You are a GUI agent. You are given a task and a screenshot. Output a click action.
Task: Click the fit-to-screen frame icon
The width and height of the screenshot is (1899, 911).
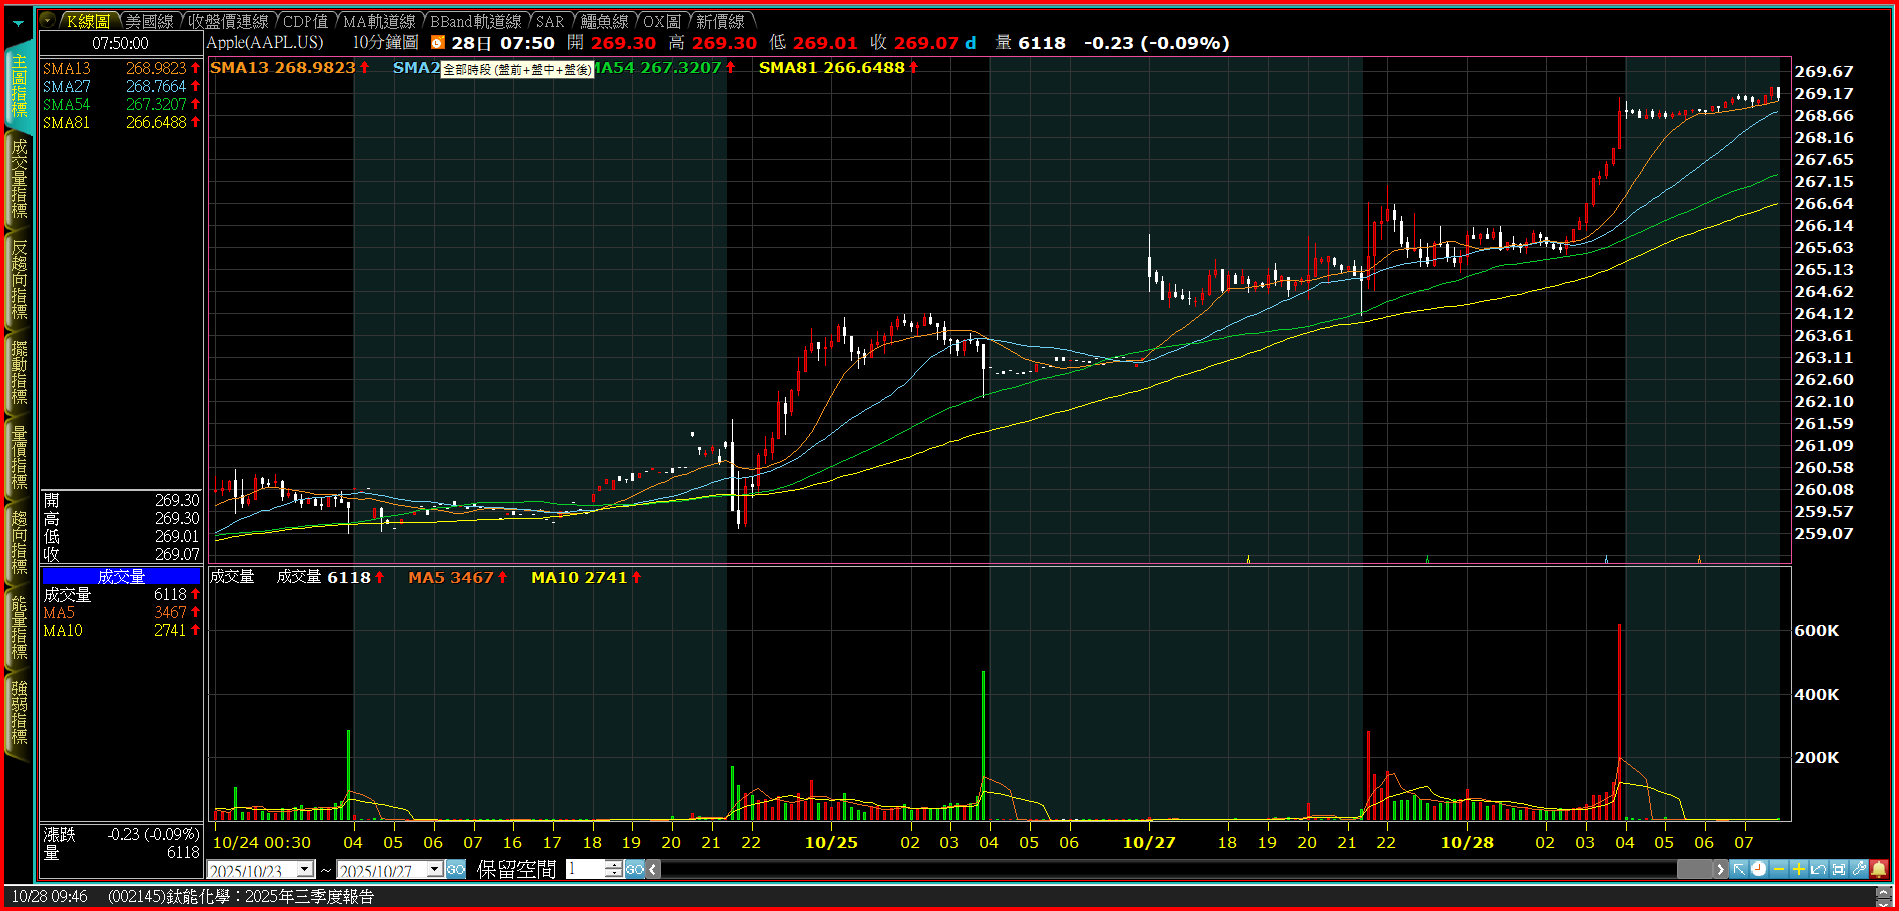pos(1838,869)
